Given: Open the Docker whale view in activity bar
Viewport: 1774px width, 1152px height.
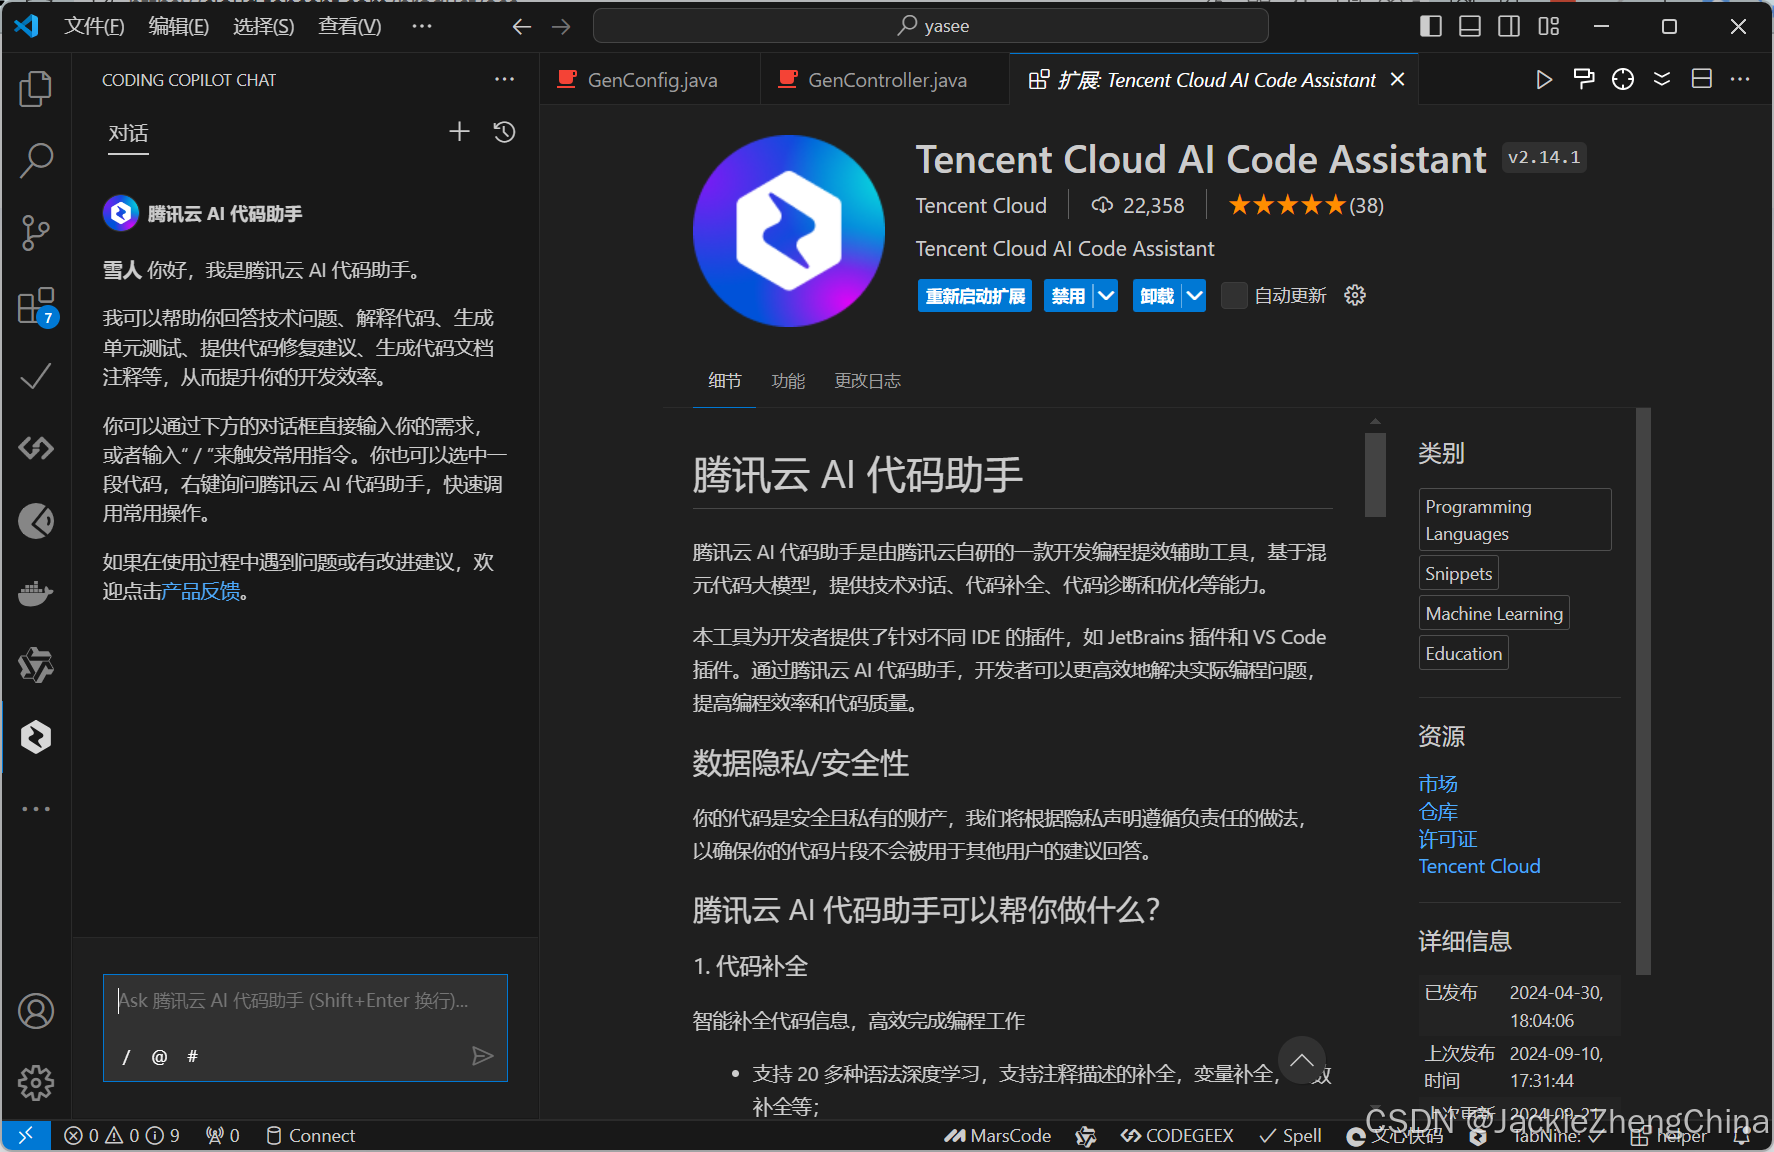Looking at the screenshot, I should pos(36,593).
